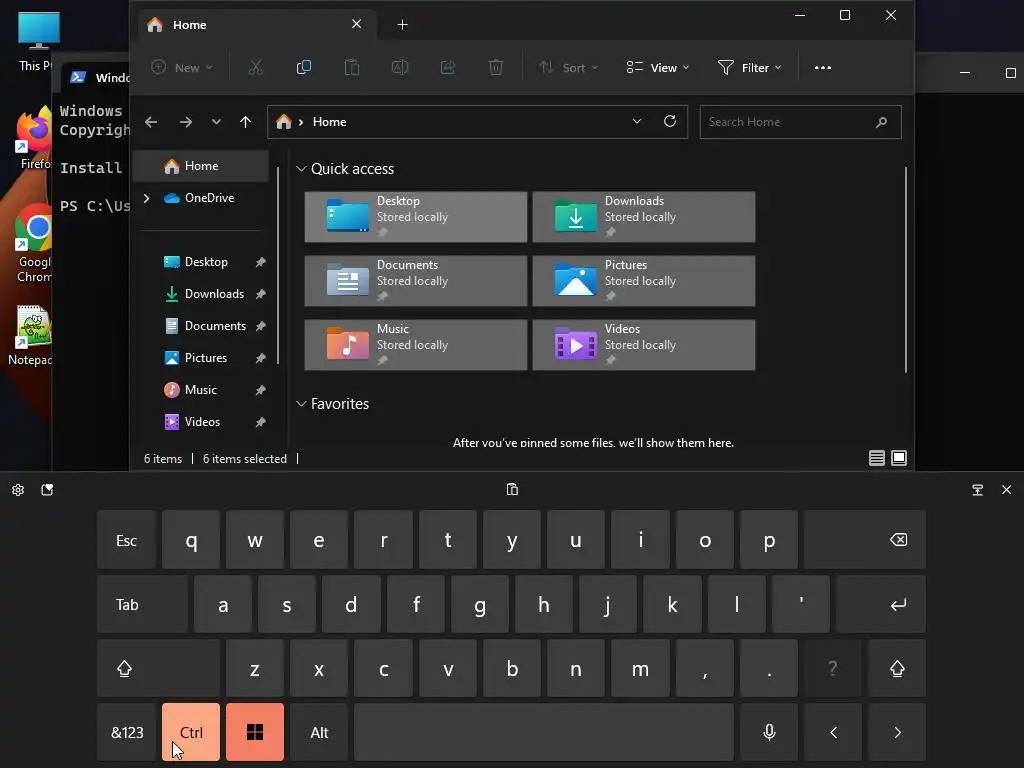Viewport: 1024px width, 768px height.
Task: Click the search magnifier icon
Action: tap(881, 122)
